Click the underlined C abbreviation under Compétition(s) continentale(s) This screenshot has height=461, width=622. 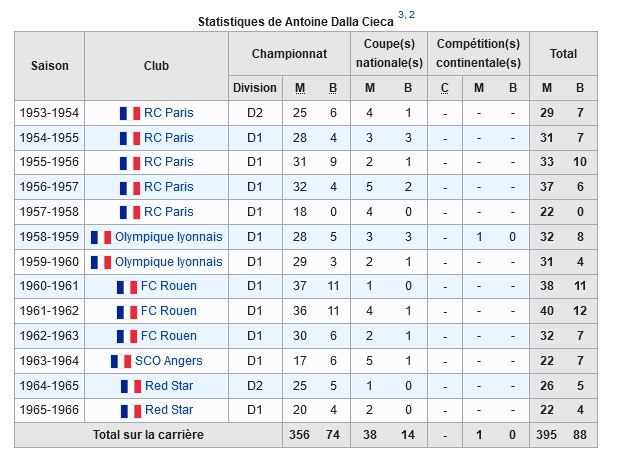pos(445,88)
